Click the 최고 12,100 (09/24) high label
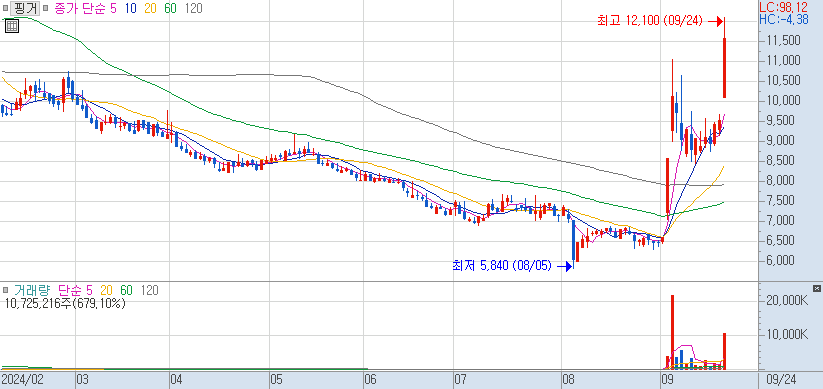The width and height of the screenshot is (823, 389). pos(650,21)
